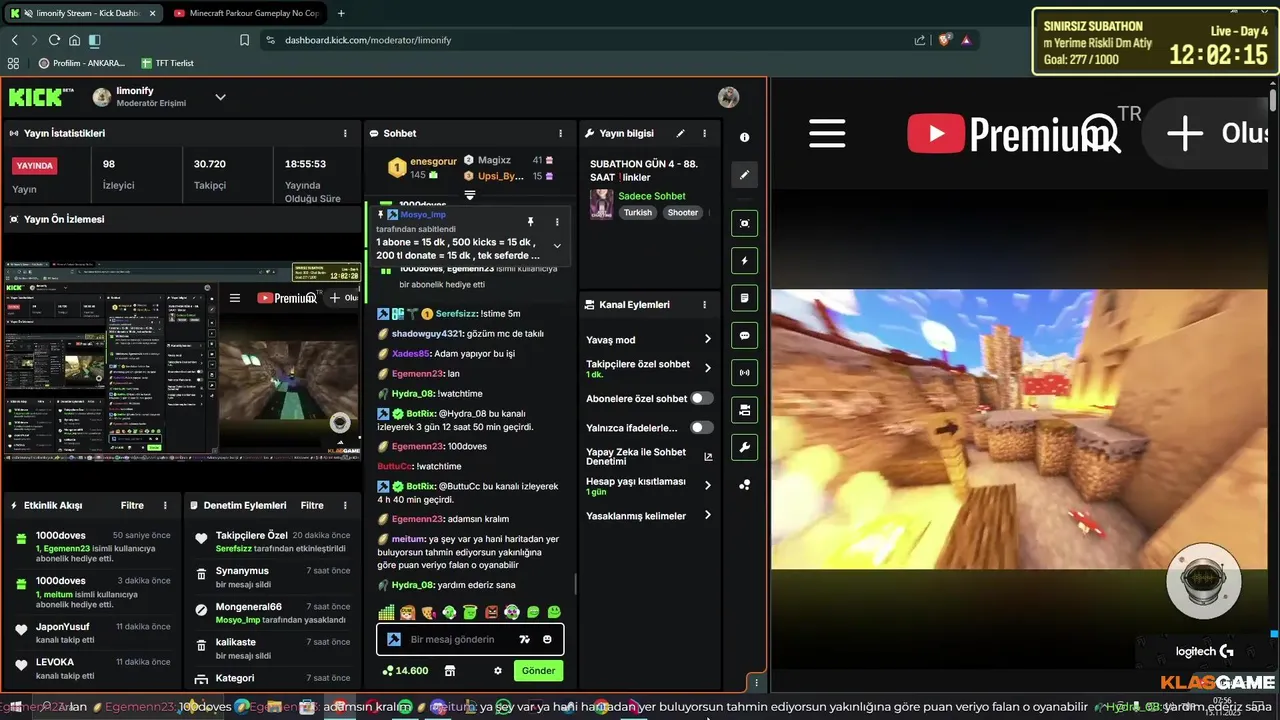Open the emoji picker in message box
The image size is (1280, 720).
click(547, 639)
